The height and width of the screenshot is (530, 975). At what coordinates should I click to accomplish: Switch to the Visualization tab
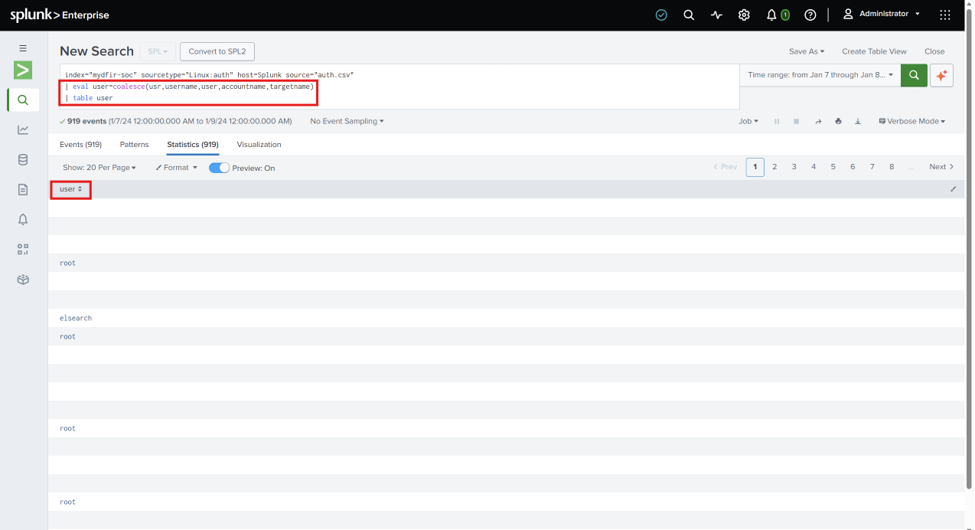(259, 144)
